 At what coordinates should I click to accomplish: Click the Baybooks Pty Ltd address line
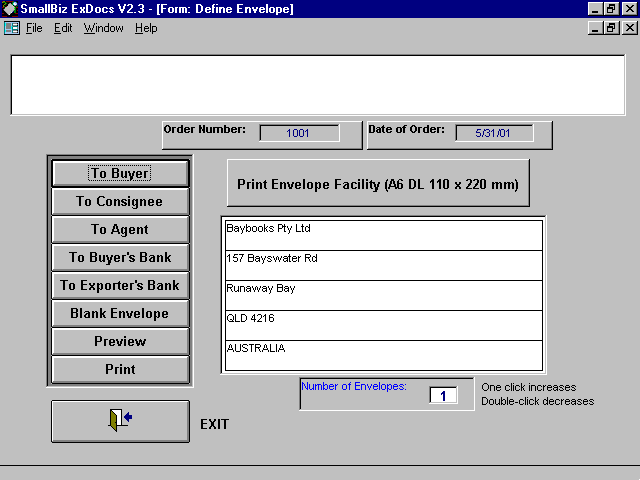coord(383,234)
